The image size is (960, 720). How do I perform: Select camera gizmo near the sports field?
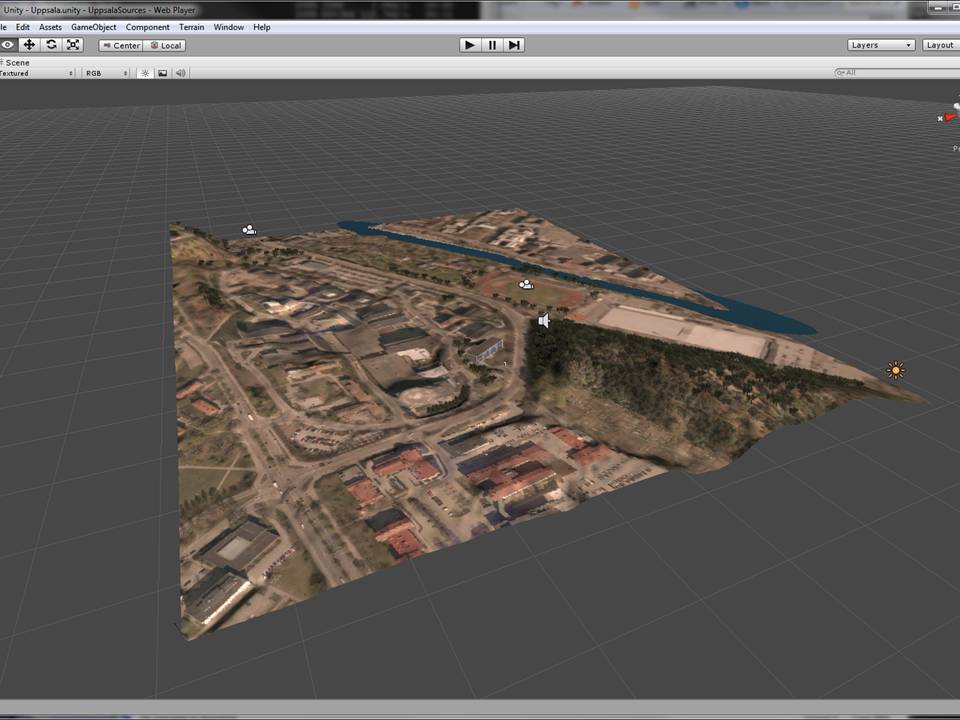coord(525,285)
